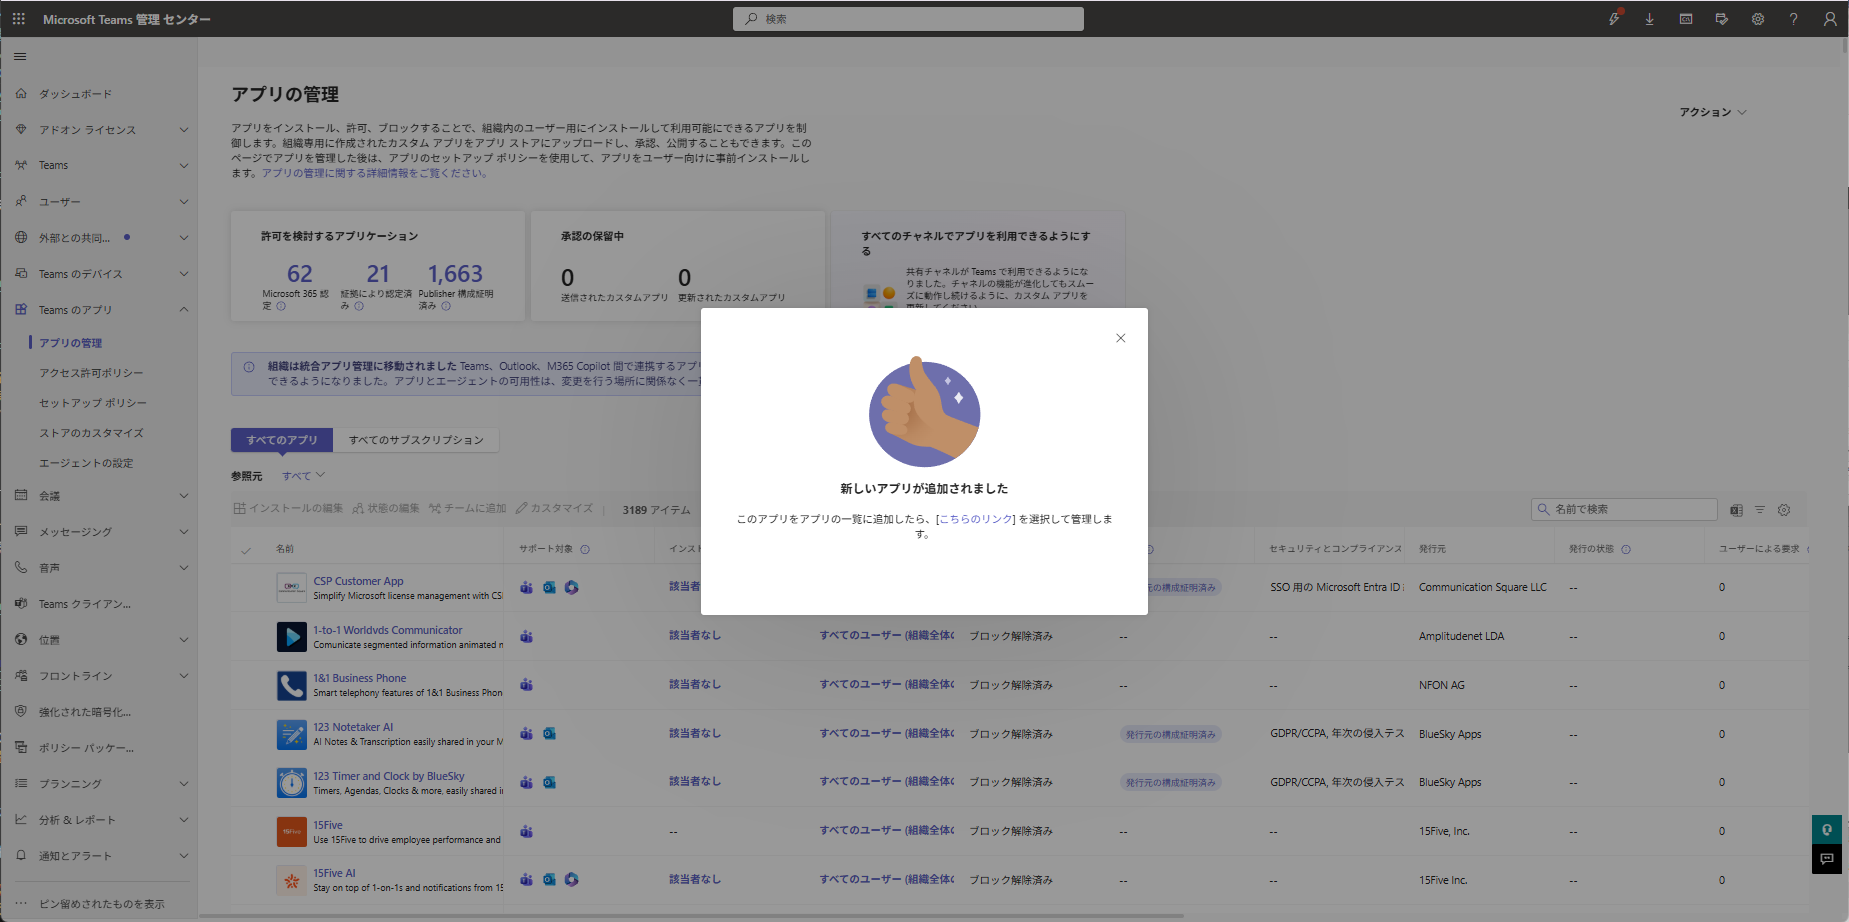This screenshot has height=922, width=1849.
Task: Expand the 外部との共同 section
Action: (184, 238)
